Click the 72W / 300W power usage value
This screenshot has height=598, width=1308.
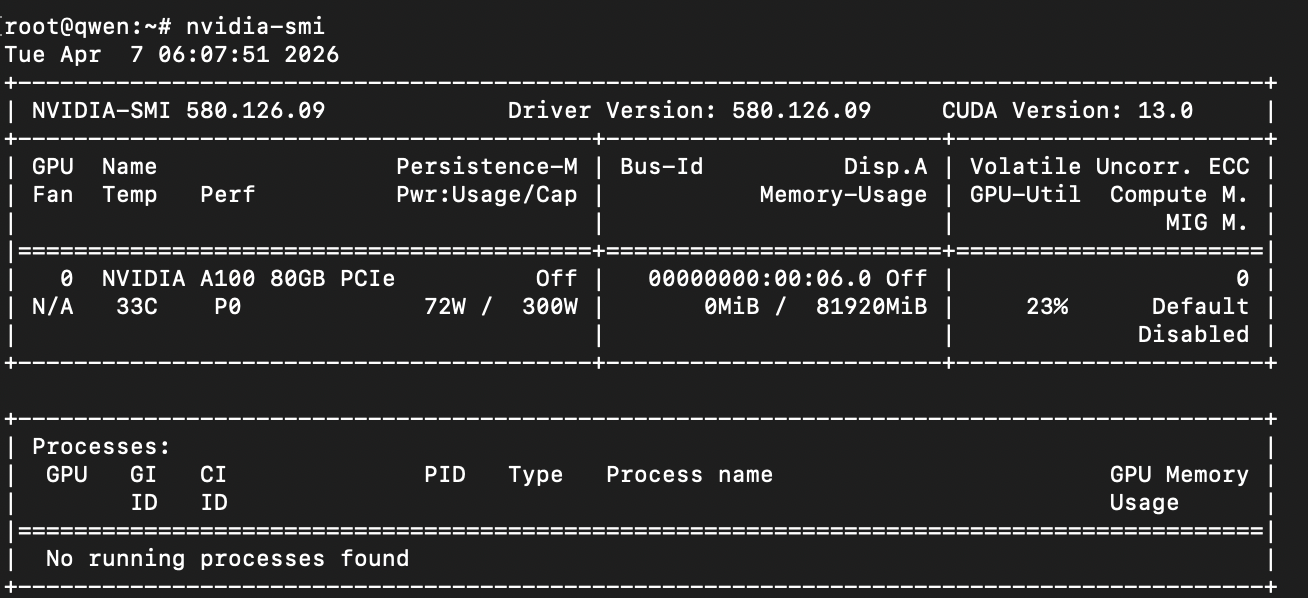[x=501, y=306]
